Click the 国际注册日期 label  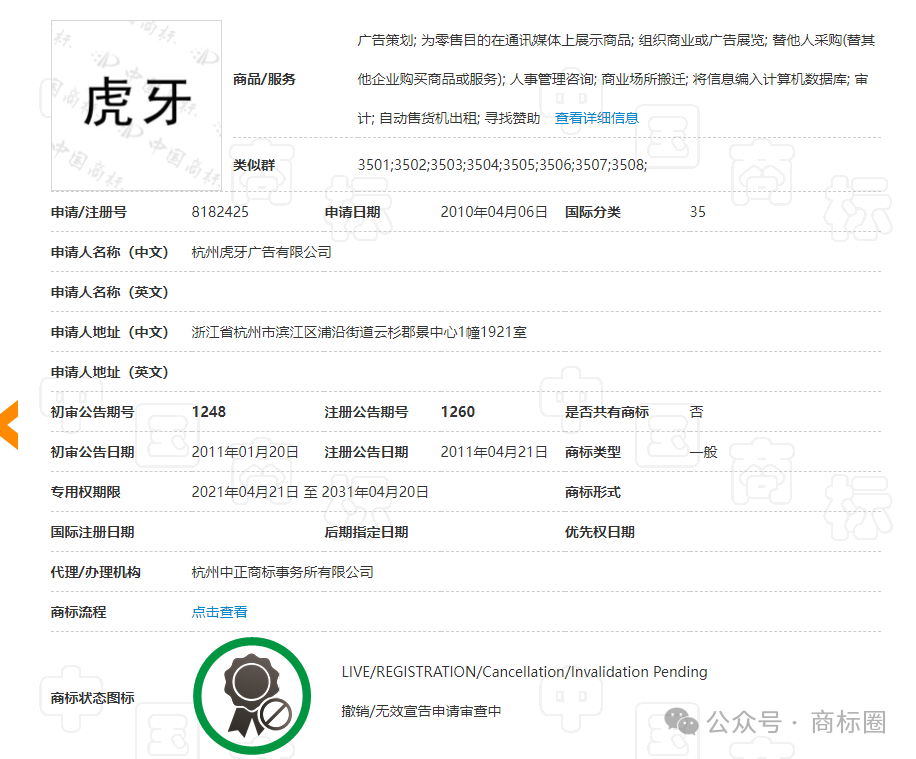click(92, 532)
